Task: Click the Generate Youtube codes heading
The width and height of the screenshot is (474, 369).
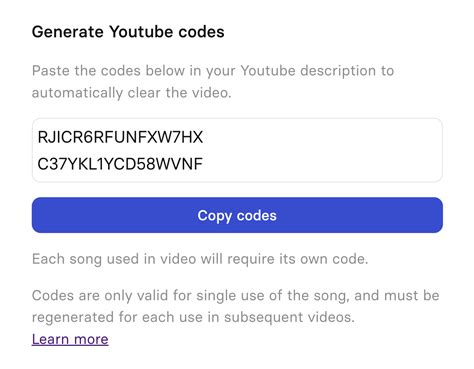Action: click(128, 32)
